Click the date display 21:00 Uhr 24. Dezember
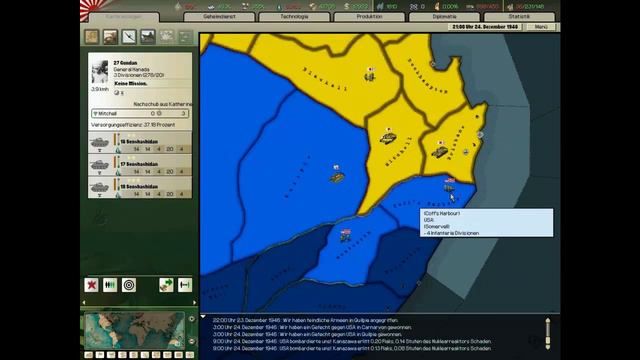The height and width of the screenshot is (360, 640). tap(485, 27)
